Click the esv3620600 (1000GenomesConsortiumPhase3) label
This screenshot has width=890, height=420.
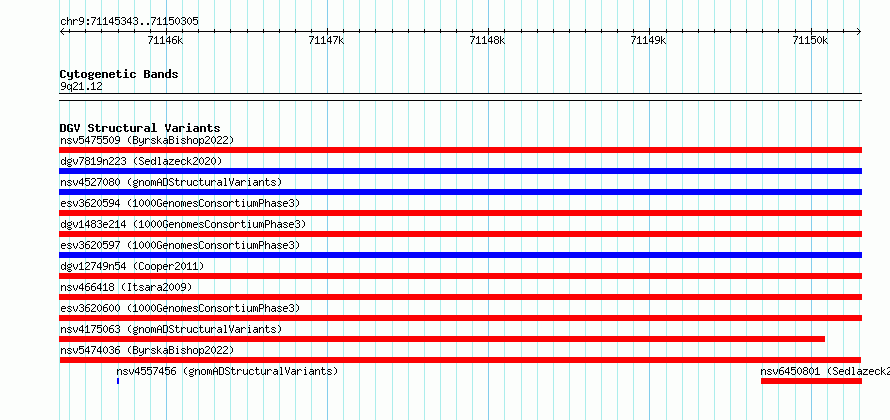click(180, 308)
